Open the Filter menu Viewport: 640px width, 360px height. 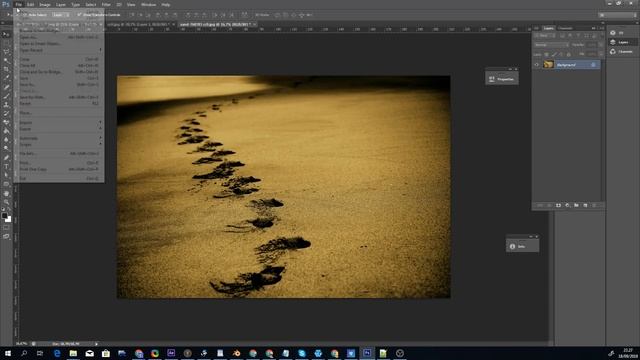click(106, 4)
